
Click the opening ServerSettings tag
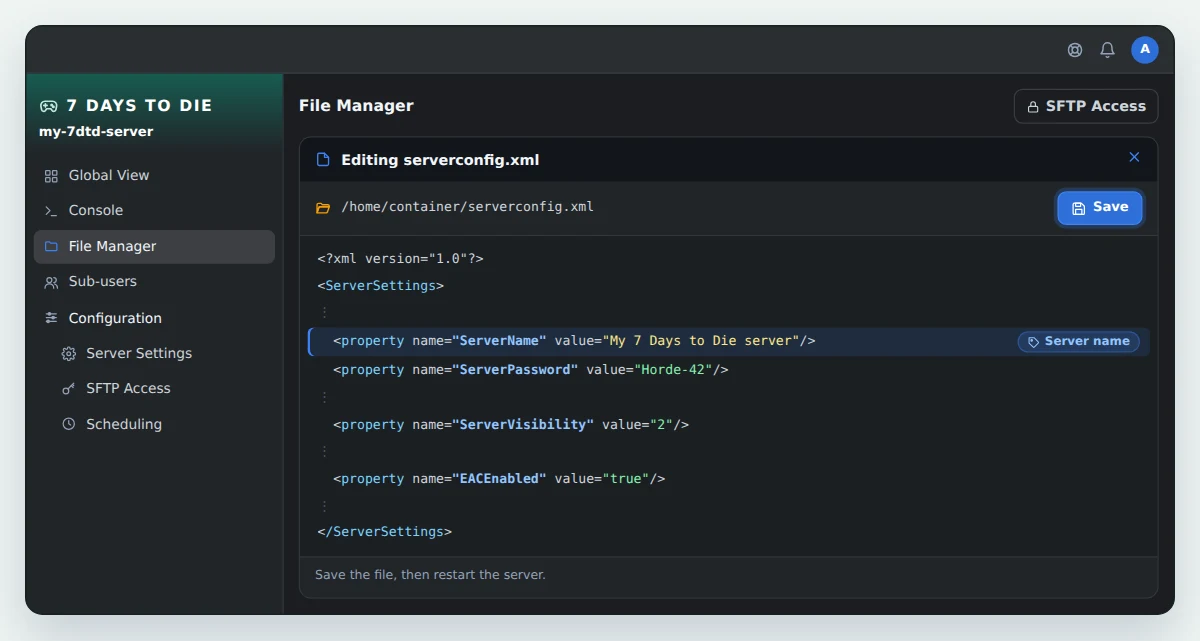tap(381, 286)
